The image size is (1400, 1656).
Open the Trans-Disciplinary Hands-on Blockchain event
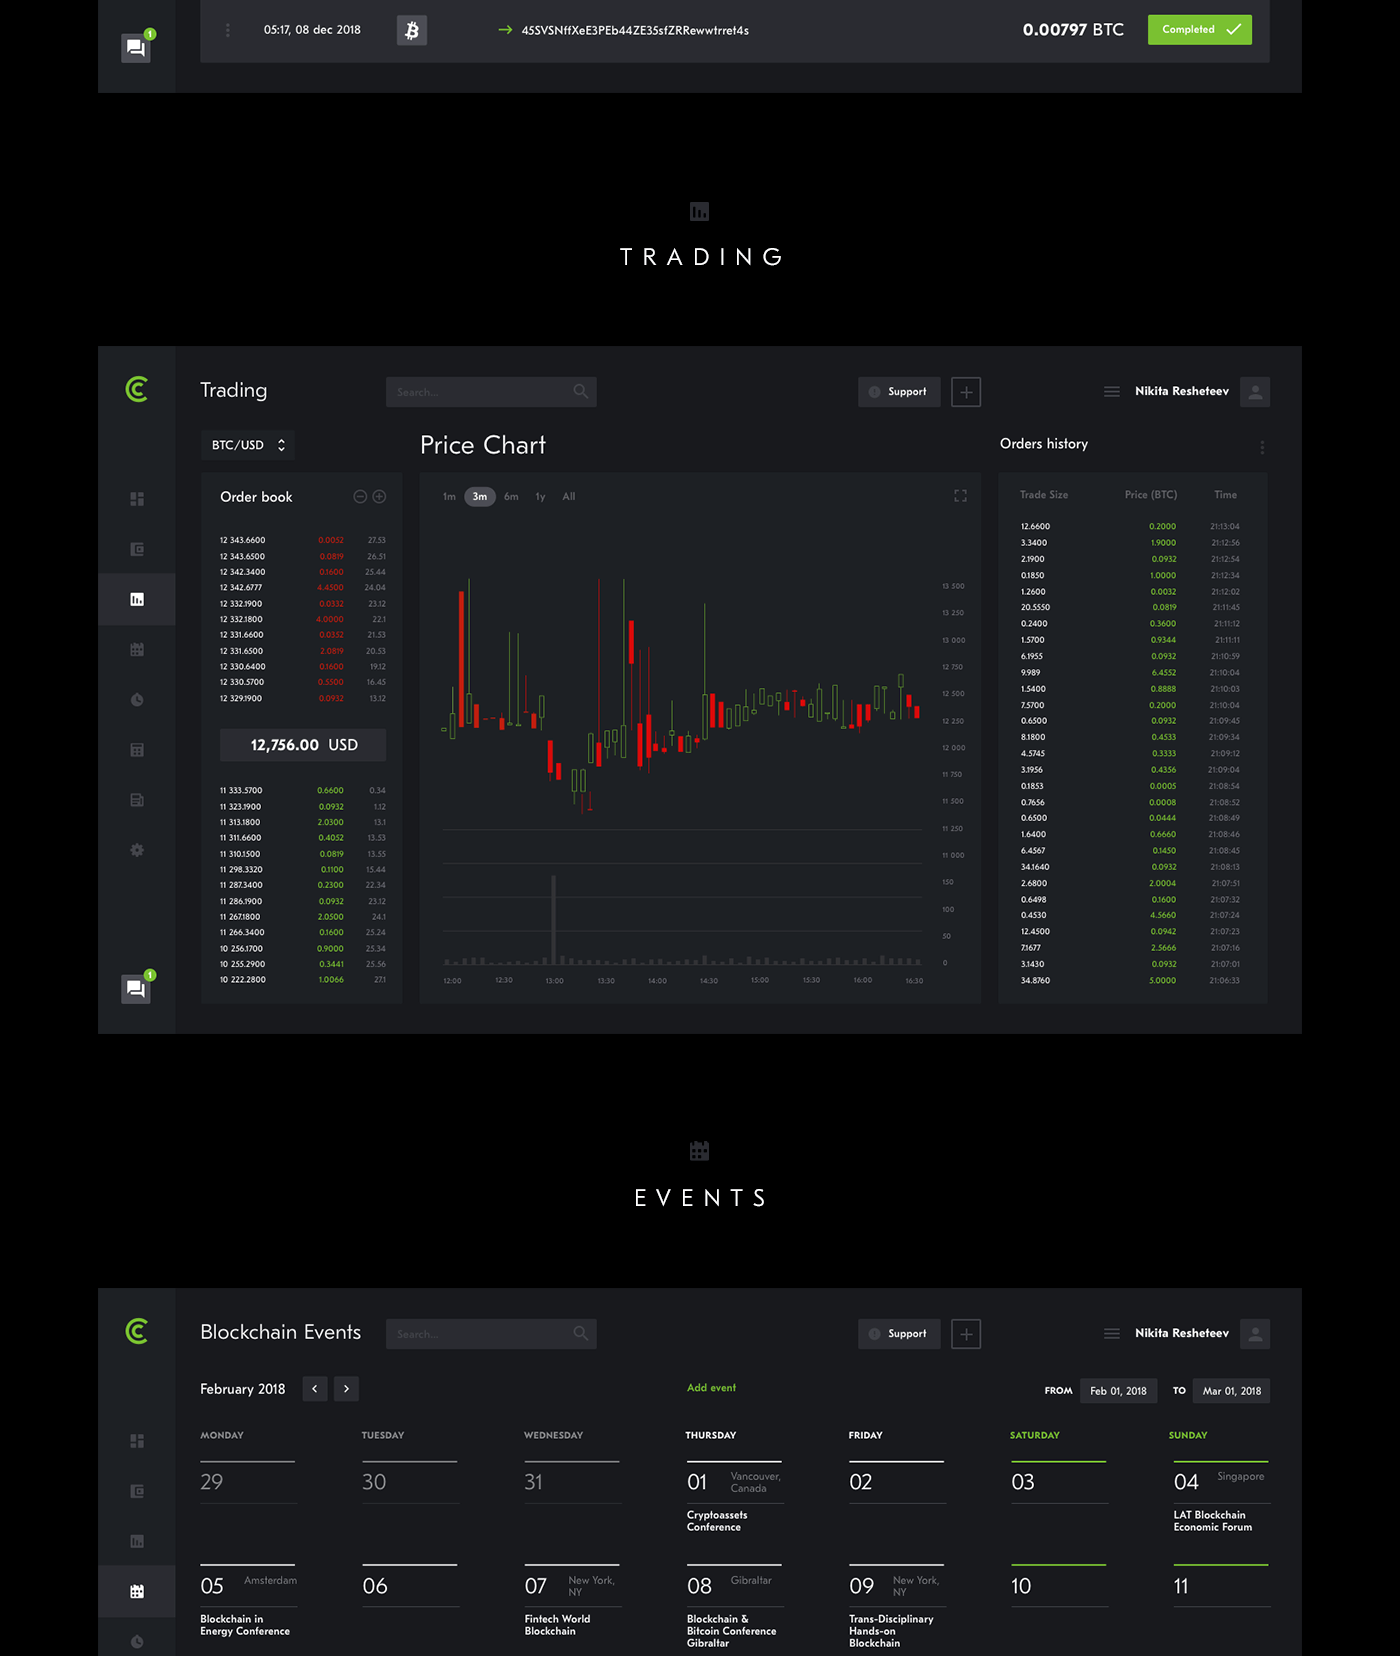[x=891, y=1631]
